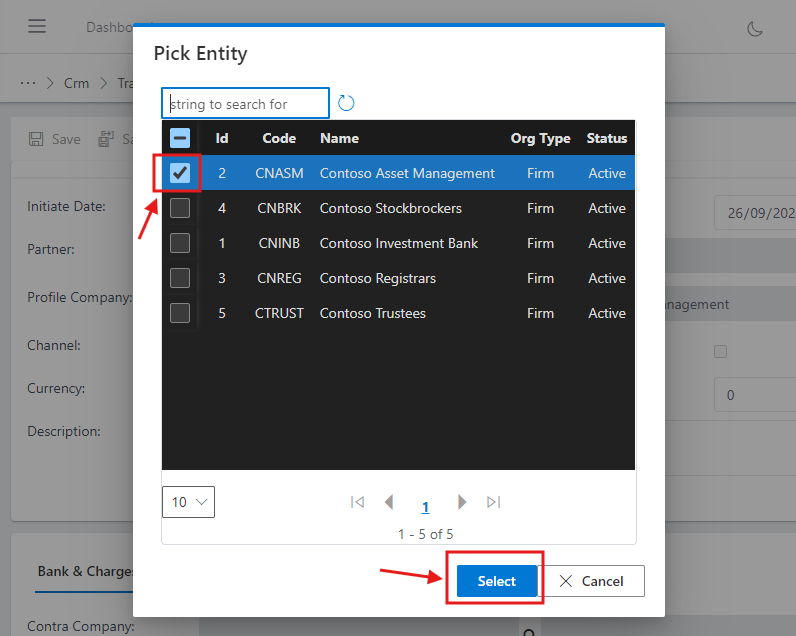This screenshot has height=636, width=796.
Task: Tick the Contoso Trustees row checkbox
Action: pyautogui.click(x=180, y=313)
